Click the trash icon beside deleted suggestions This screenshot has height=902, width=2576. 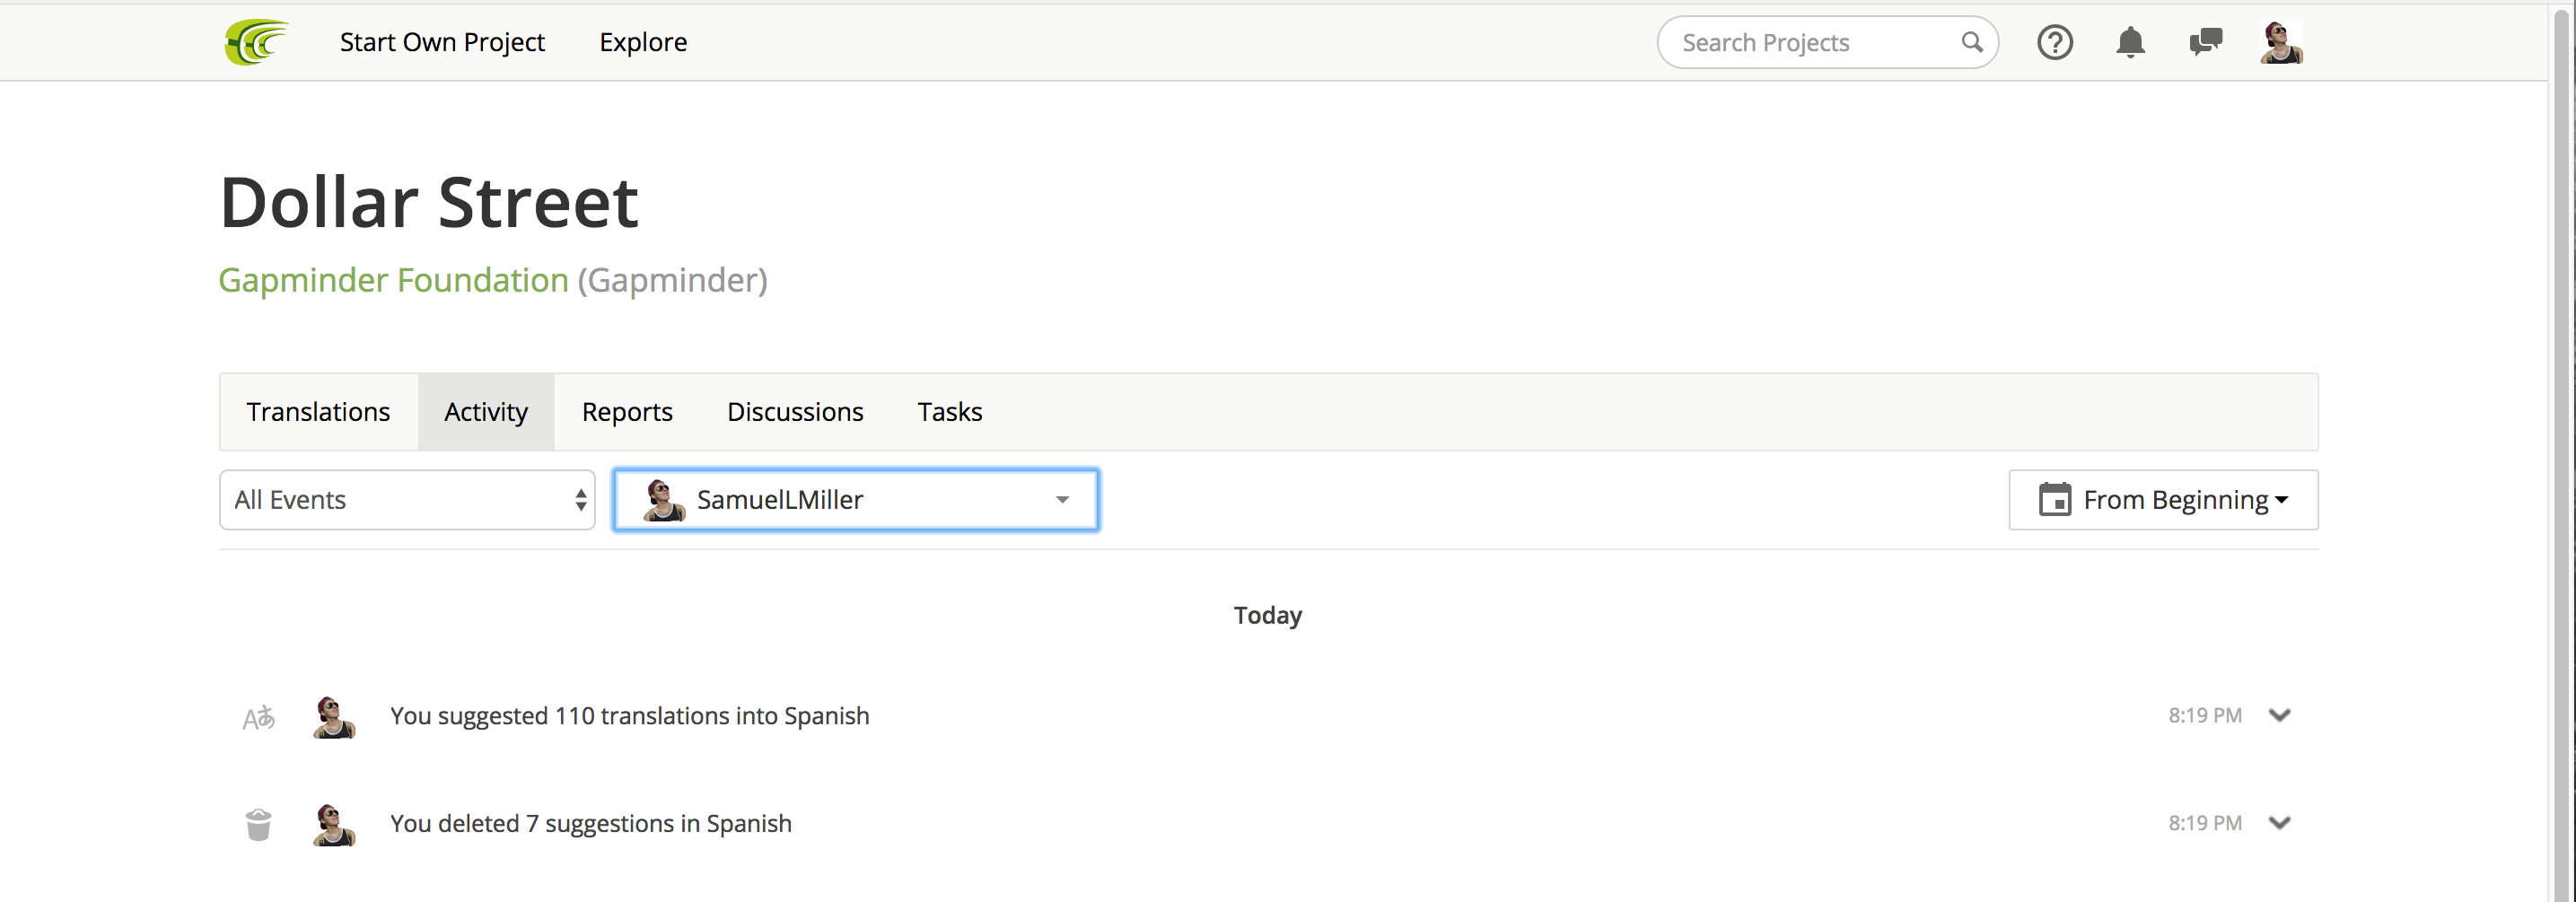258,824
